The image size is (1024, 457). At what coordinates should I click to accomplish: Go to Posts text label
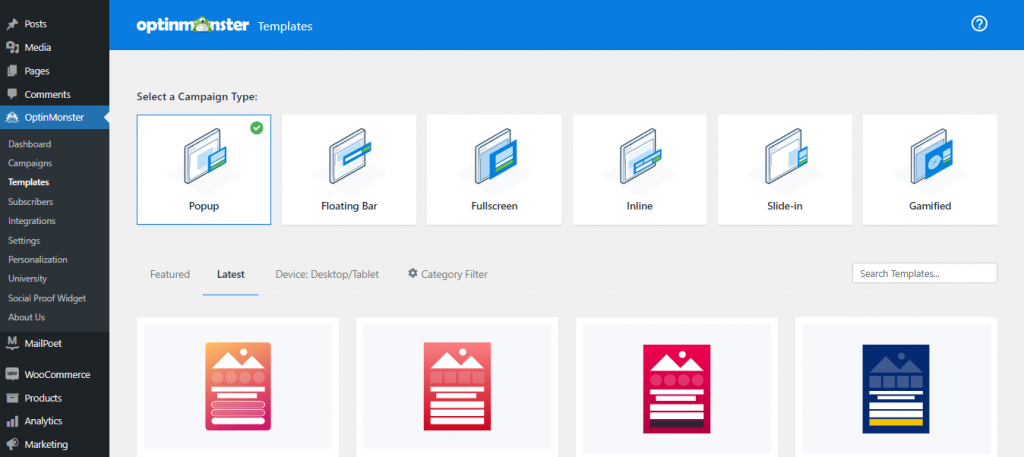[x=35, y=24]
